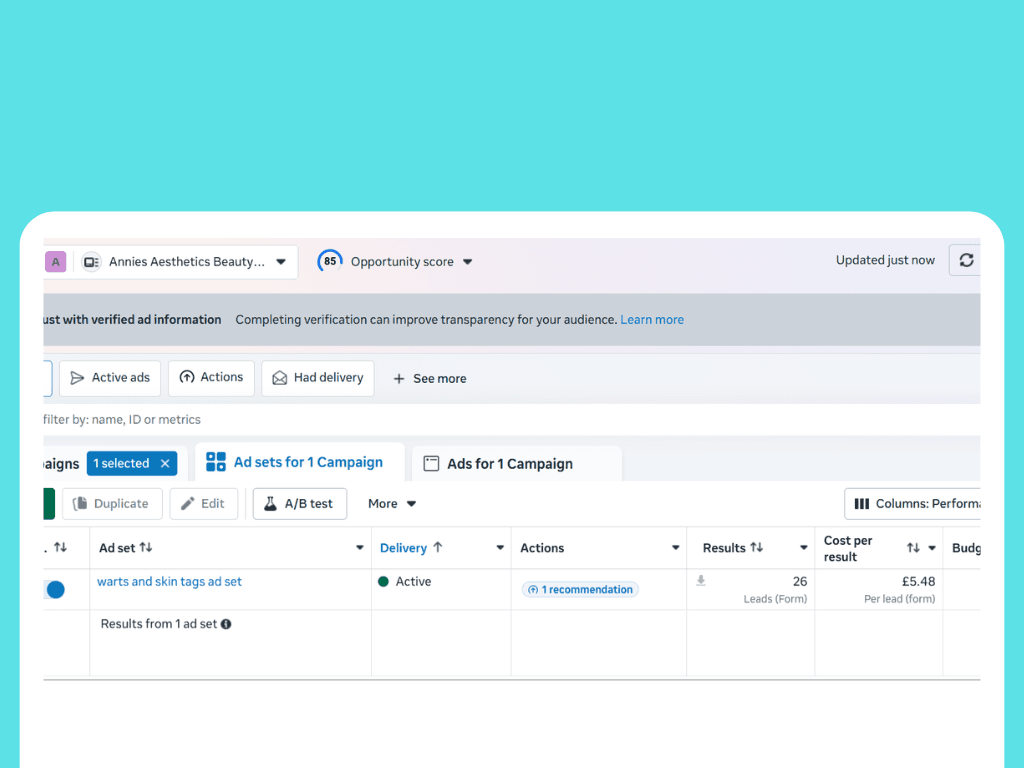
Task: Open the More dropdown menu
Action: tap(392, 504)
